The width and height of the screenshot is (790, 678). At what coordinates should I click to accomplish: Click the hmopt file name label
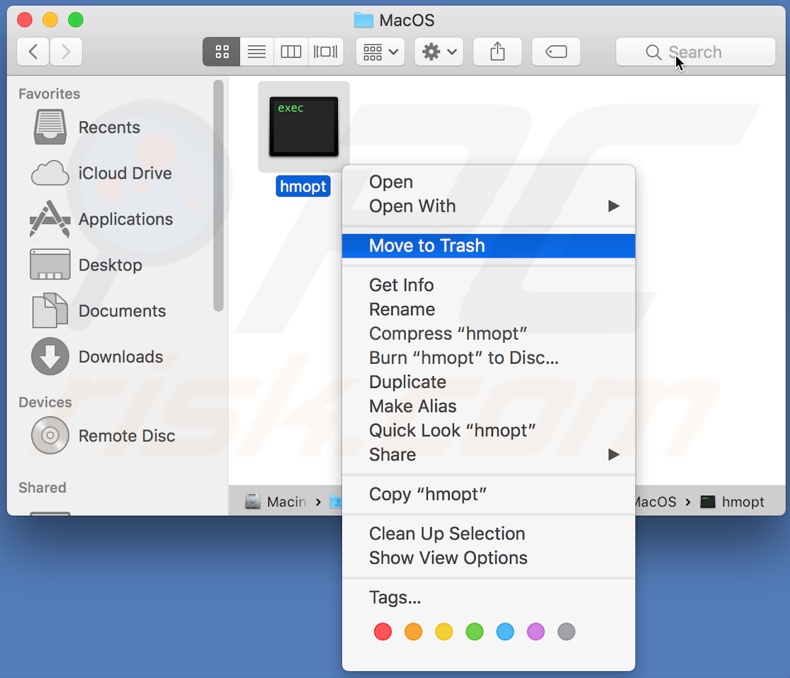pos(303,186)
